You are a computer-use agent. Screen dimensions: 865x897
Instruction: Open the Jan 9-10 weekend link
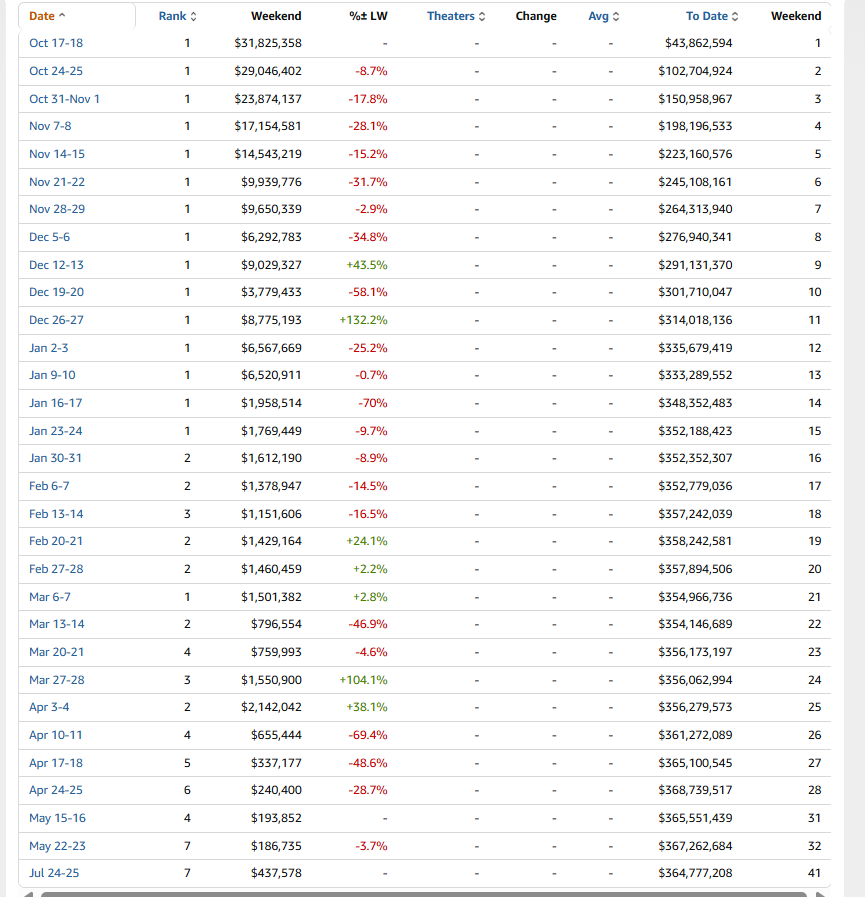pyautogui.click(x=52, y=375)
